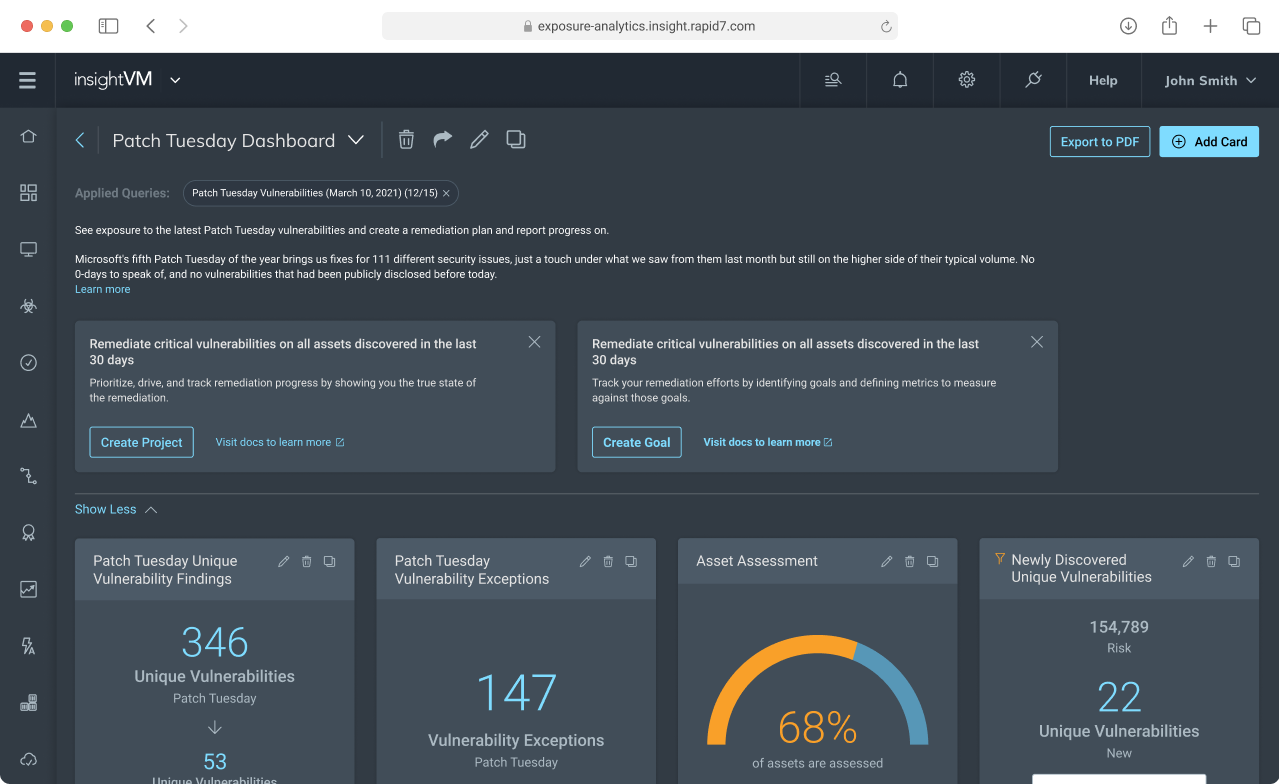This screenshot has height=784, width=1280.
Task: Go back with the dashboard back arrow
Action: point(80,140)
